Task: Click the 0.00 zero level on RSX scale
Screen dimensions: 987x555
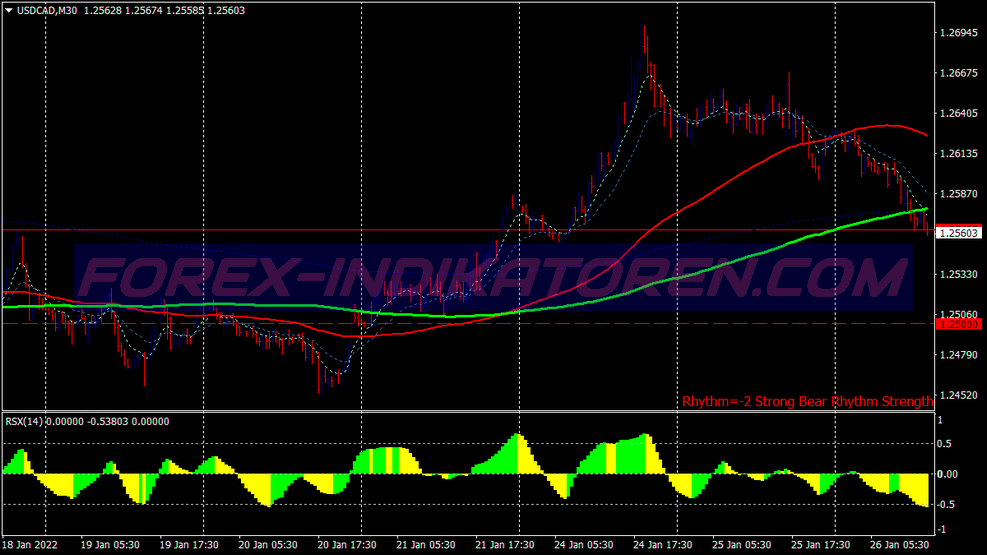Action: coord(948,474)
